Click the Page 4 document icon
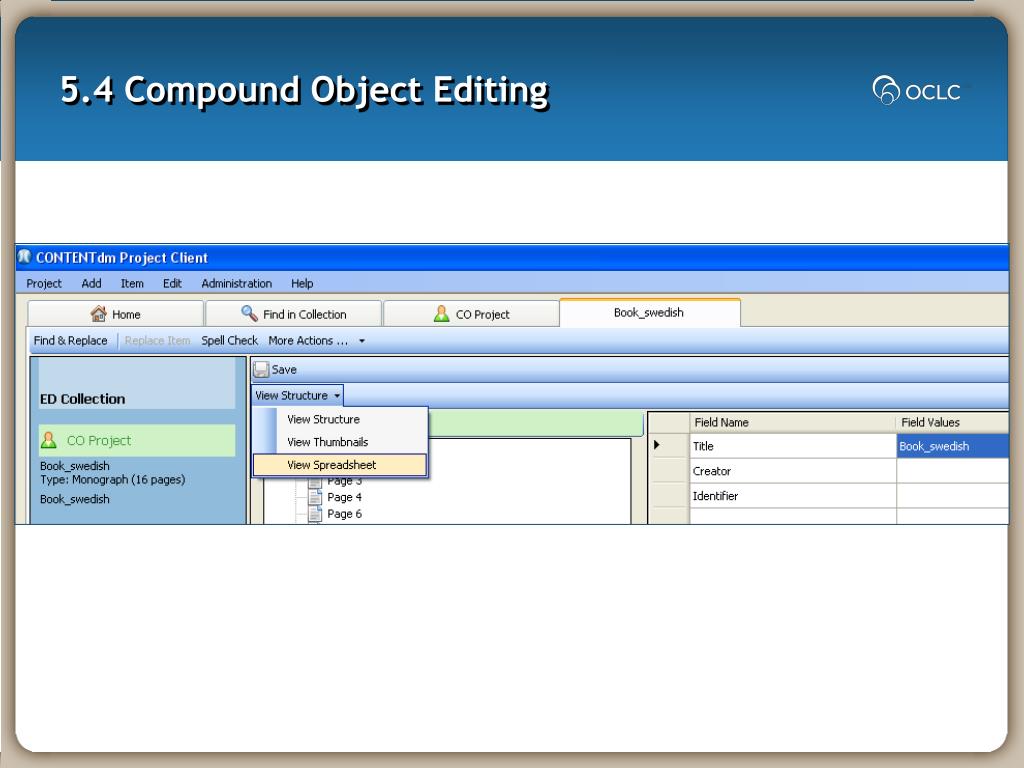 tap(315, 498)
